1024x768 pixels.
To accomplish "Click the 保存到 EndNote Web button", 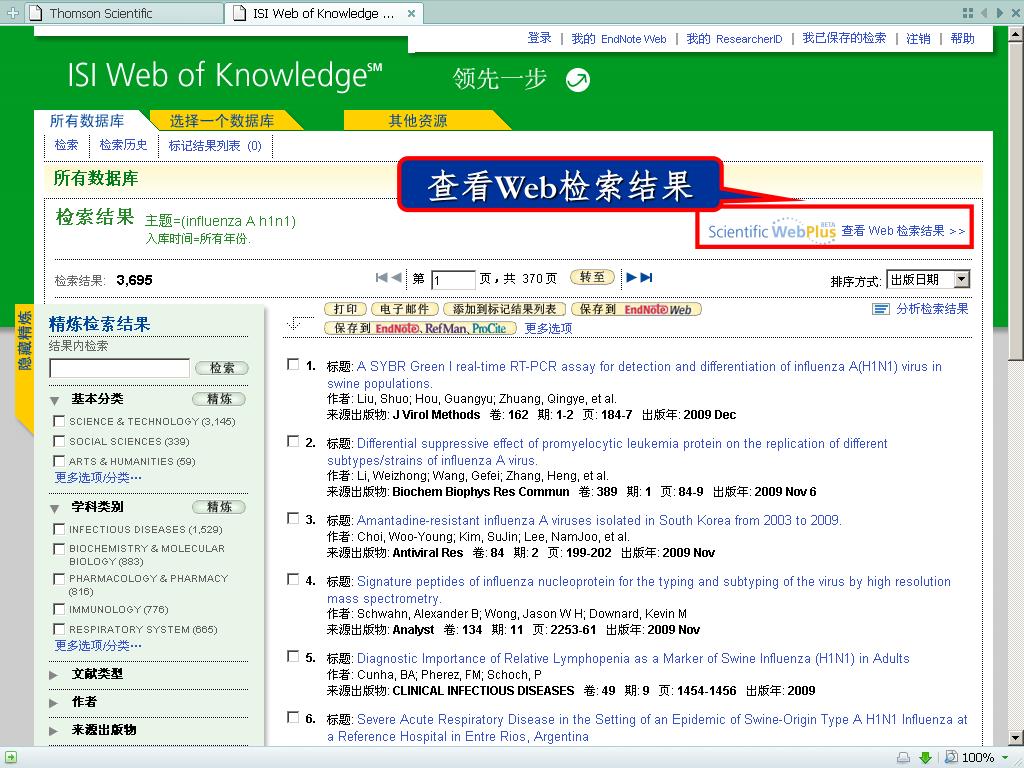I will click(x=636, y=309).
